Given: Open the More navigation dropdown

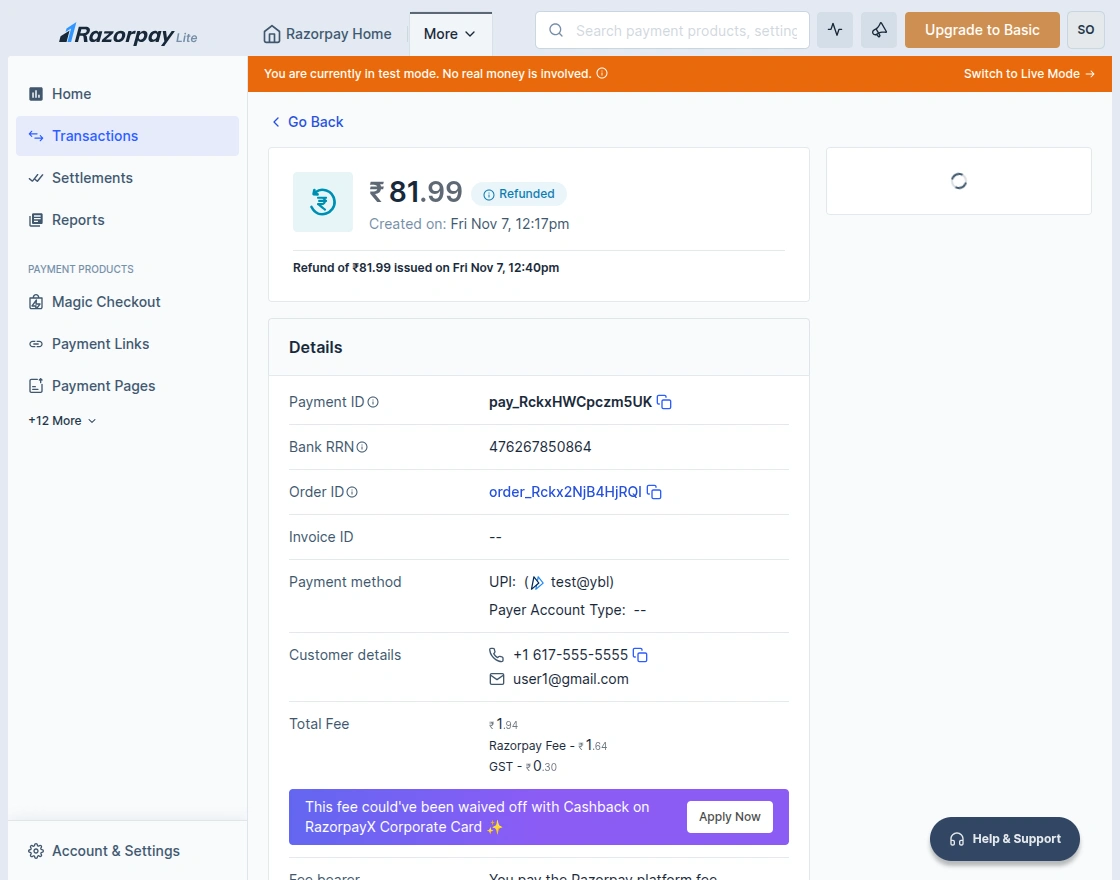Looking at the screenshot, I should tap(450, 33).
